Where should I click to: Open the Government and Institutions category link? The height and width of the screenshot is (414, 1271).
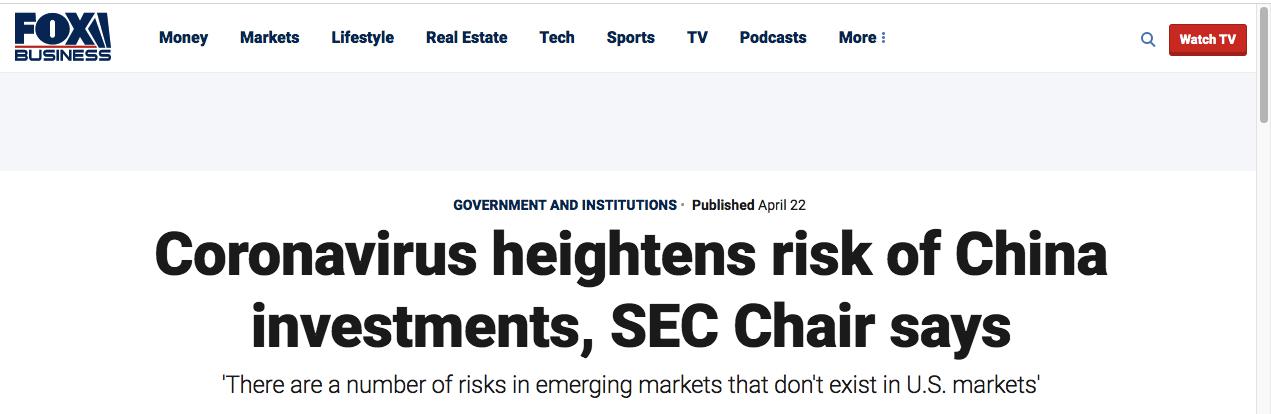(x=565, y=205)
